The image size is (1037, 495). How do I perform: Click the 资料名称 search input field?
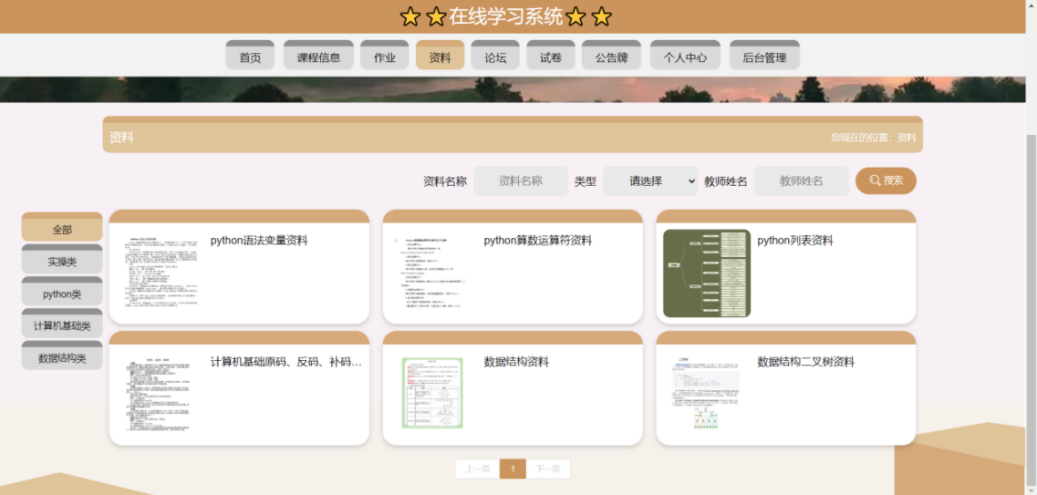click(520, 181)
